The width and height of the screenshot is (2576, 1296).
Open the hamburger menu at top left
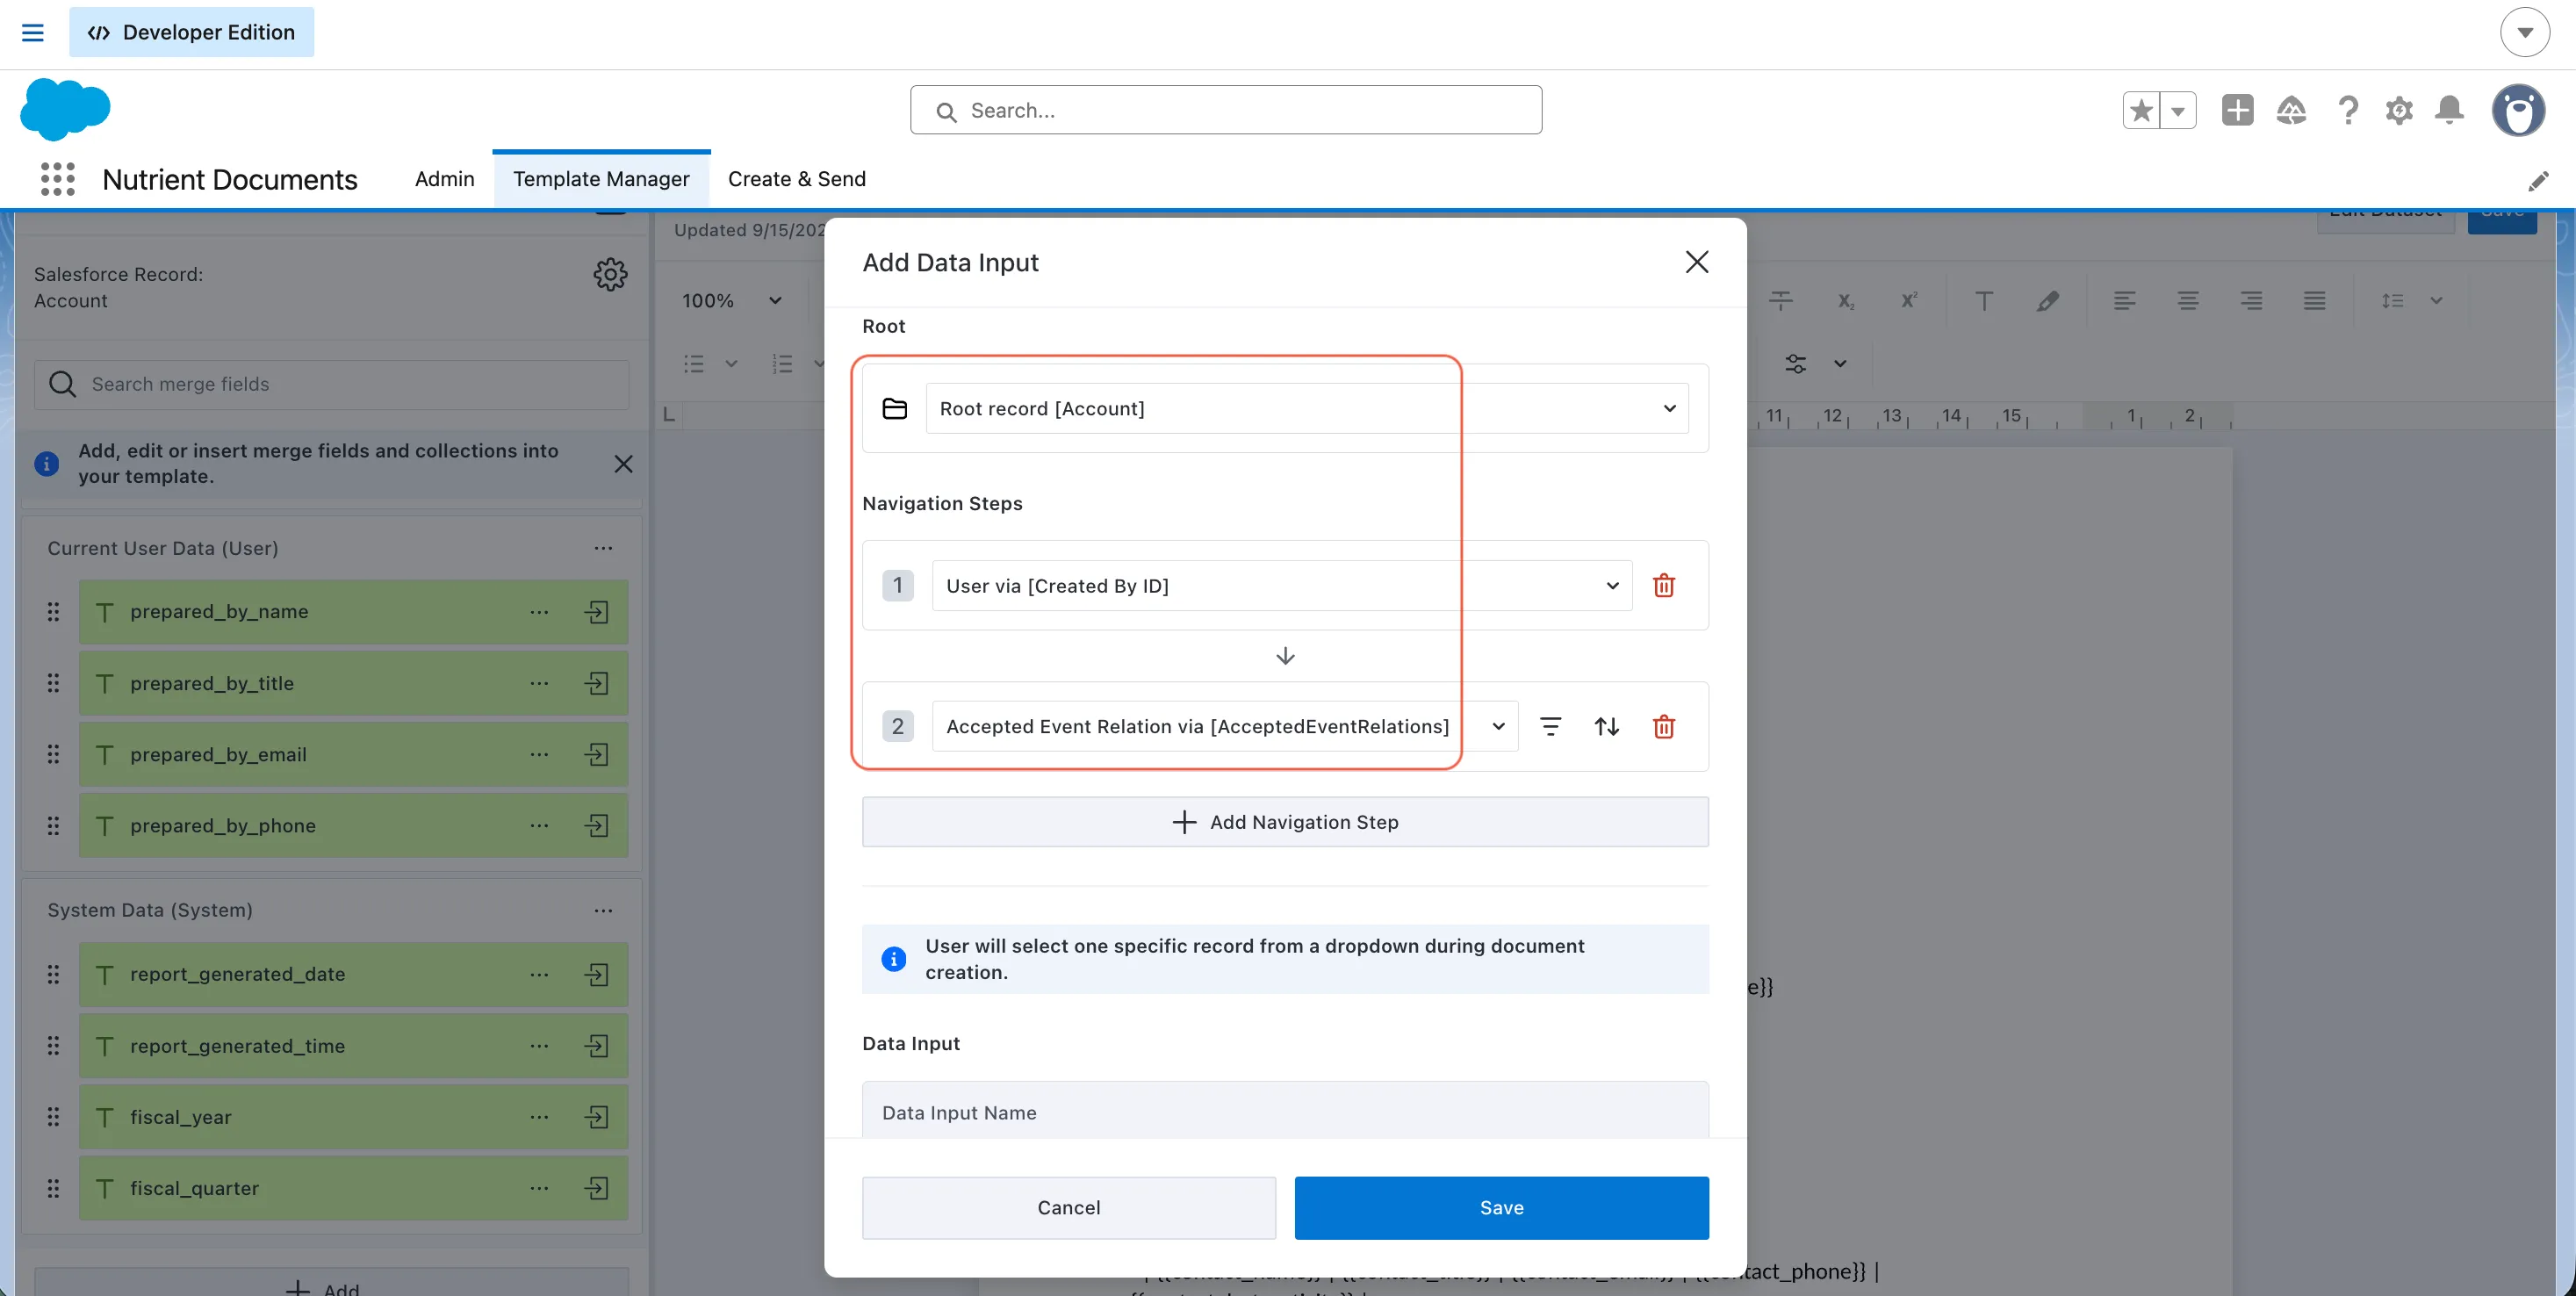(33, 32)
